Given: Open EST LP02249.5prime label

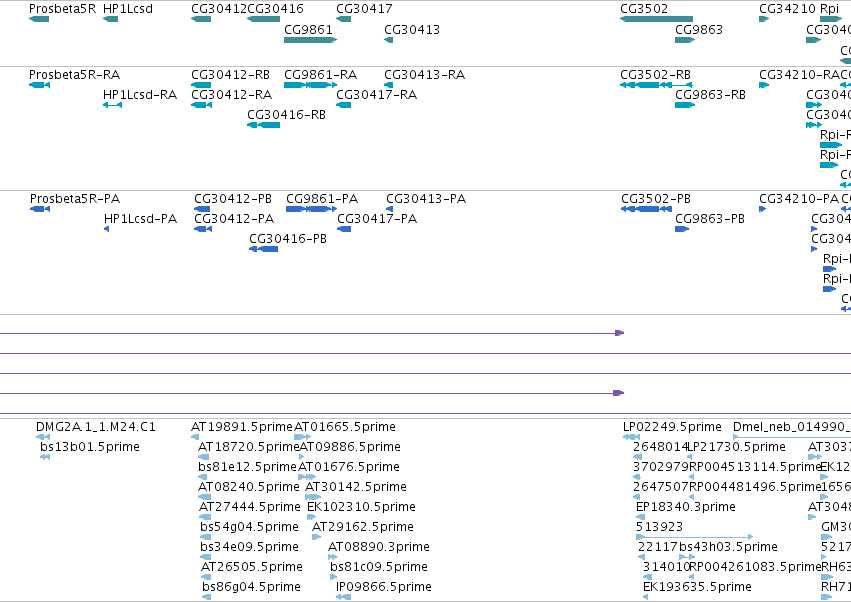Looking at the screenshot, I should pyautogui.click(x=672, y=427).
